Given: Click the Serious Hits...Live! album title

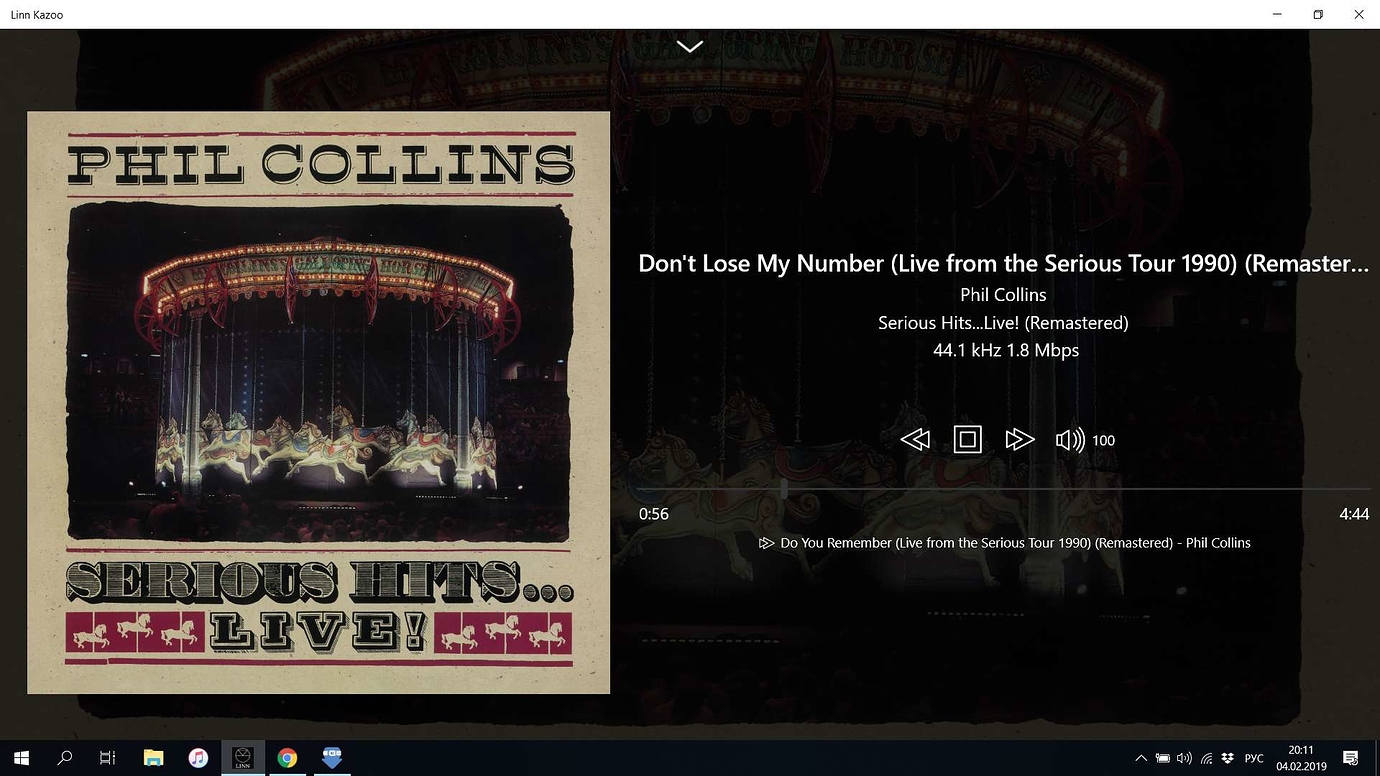Looking at the screenshot, I should (1003, 322).
